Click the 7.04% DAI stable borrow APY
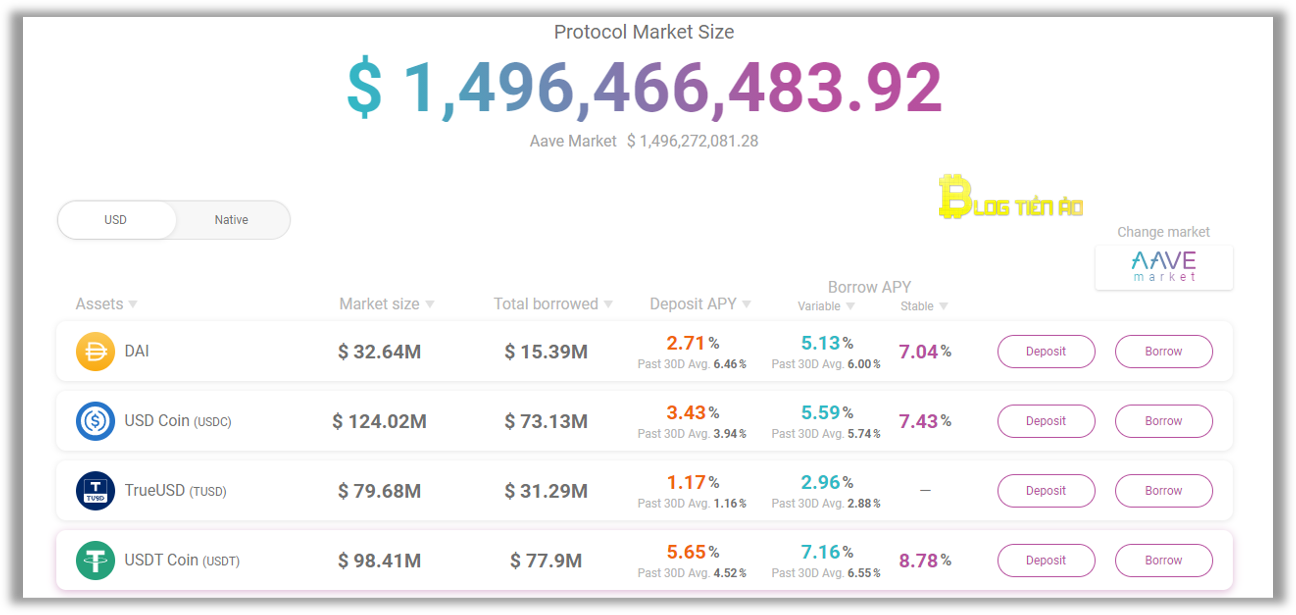The width and height of the screenshot is (1296, 615). pos(925,352)
